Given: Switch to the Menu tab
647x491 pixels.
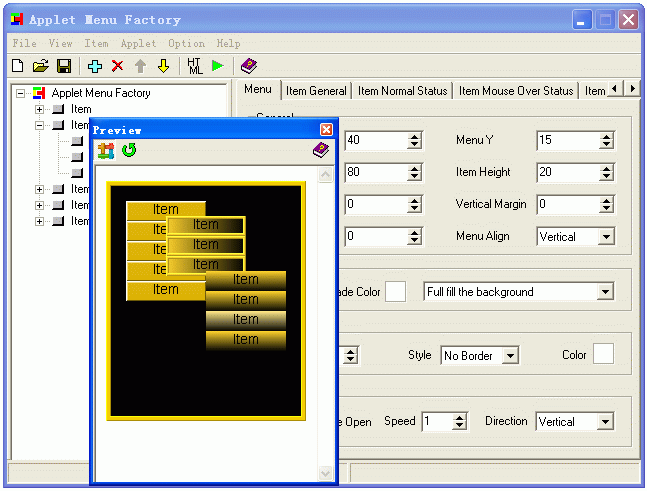Looking at the screenshot, I should click(258, 90).
